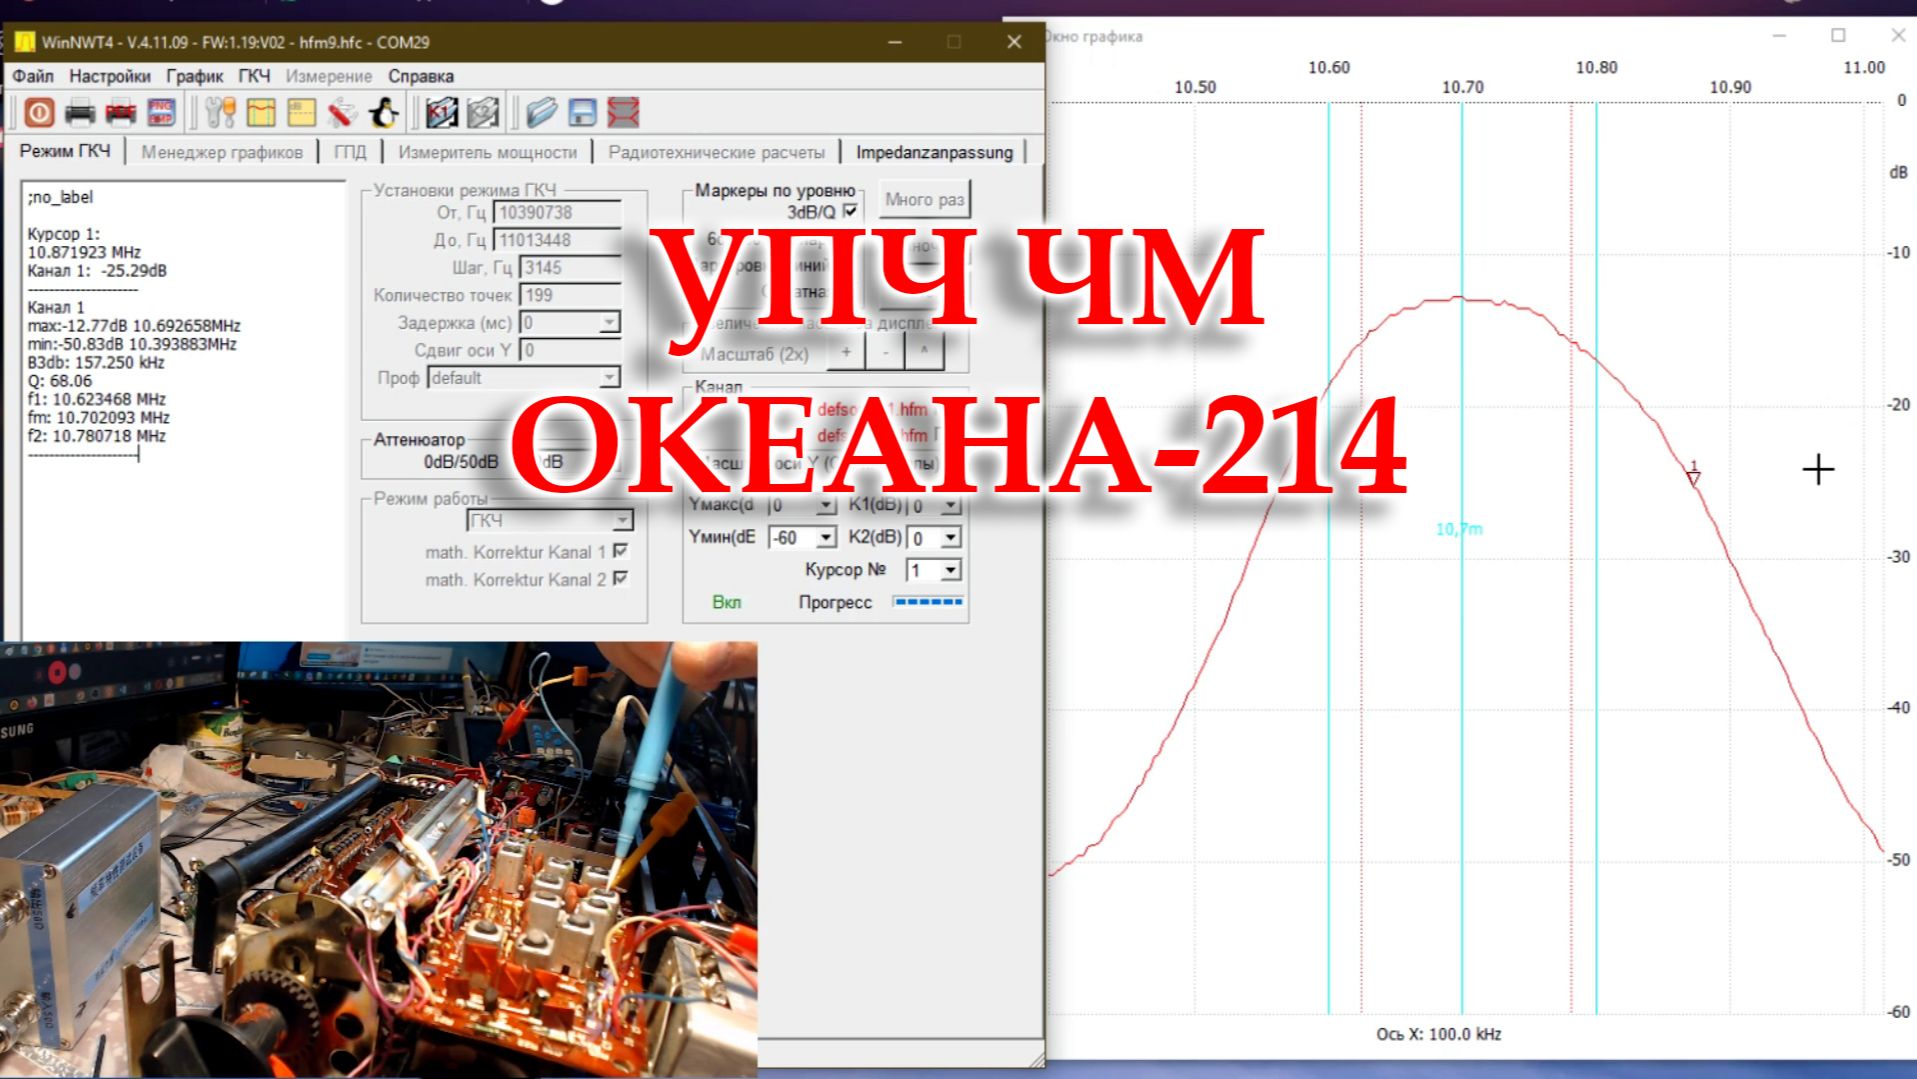Image resolution: width=1917 pixels, height=1079 pixels.
Task: Click the yellow panel dB icon
Action: 301,112
